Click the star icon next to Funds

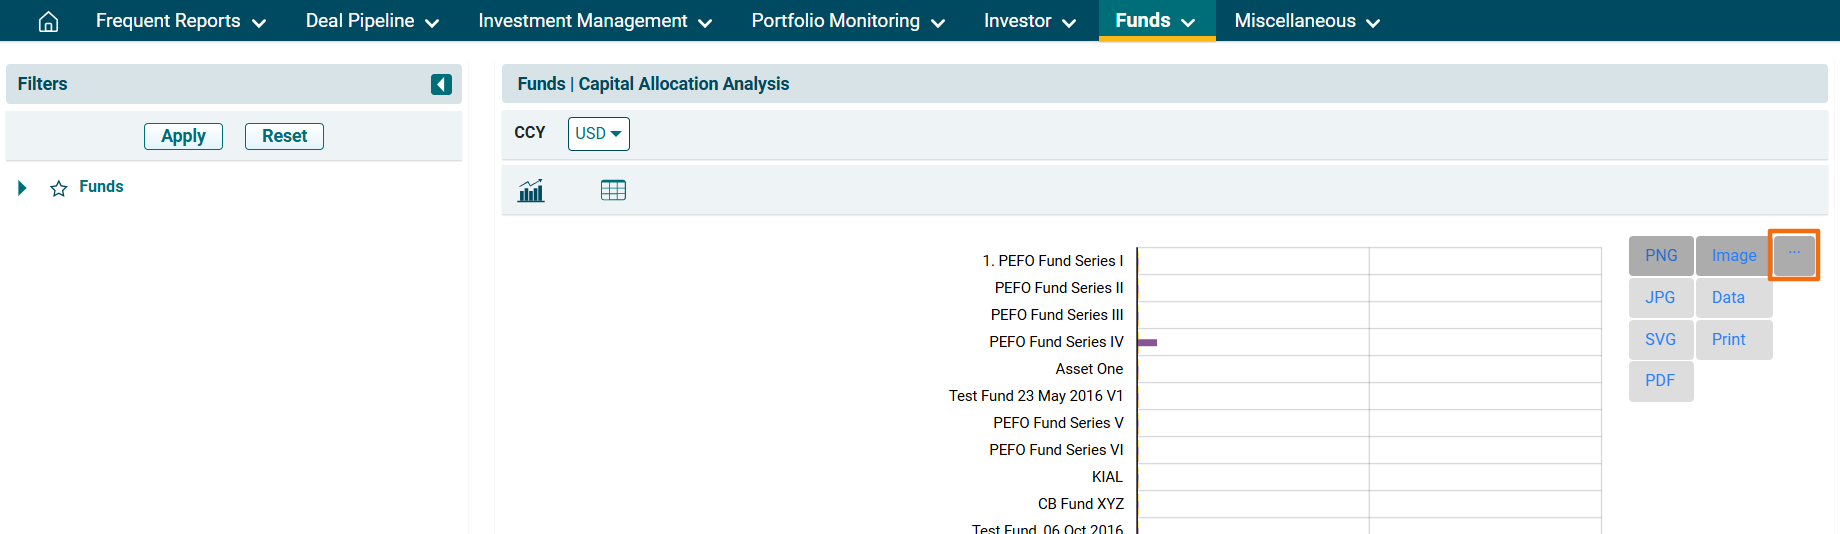59,188
